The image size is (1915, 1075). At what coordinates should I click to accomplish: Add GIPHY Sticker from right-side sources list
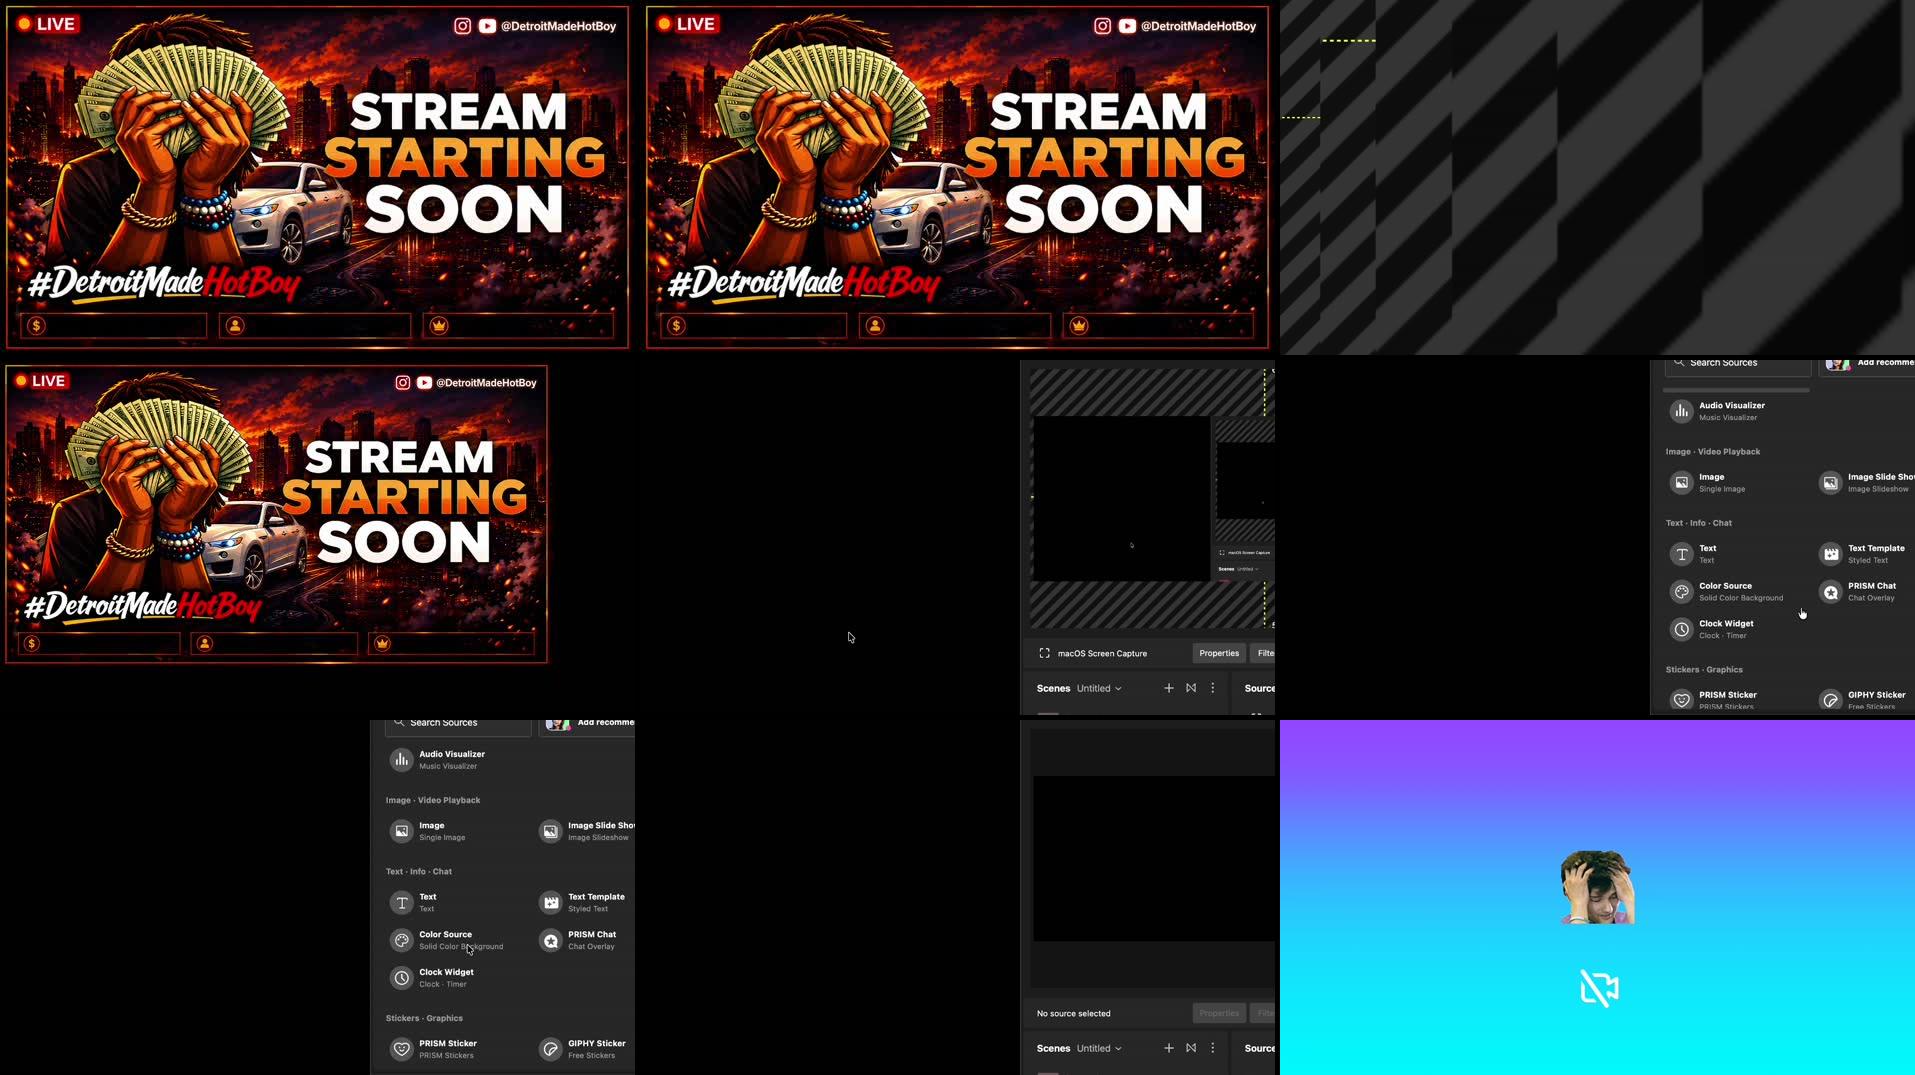[x=1863, y=700]
